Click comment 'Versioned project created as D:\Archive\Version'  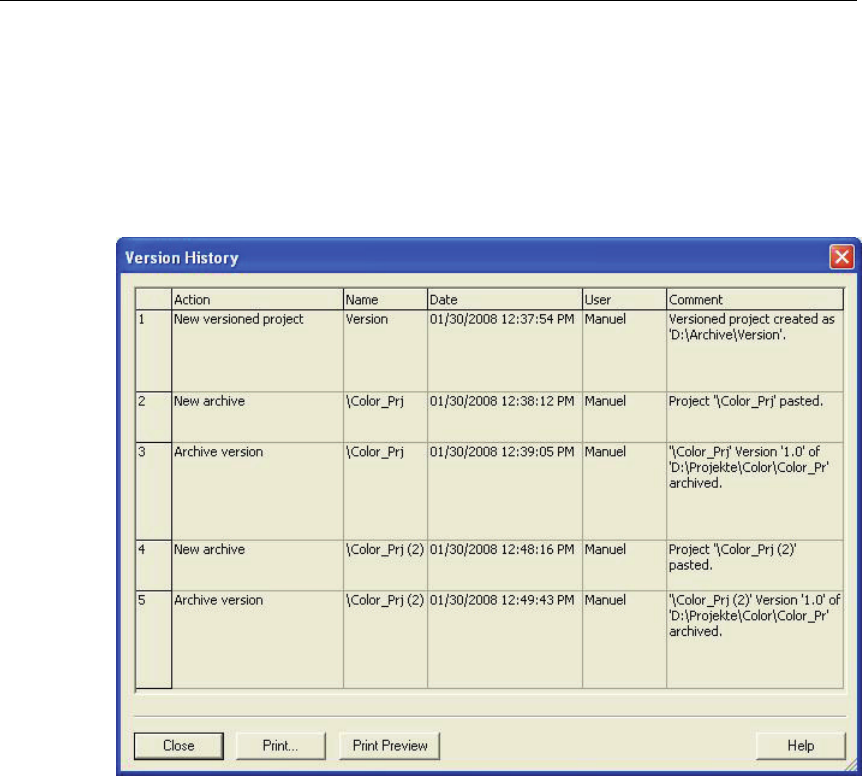[x=755, y=351]
